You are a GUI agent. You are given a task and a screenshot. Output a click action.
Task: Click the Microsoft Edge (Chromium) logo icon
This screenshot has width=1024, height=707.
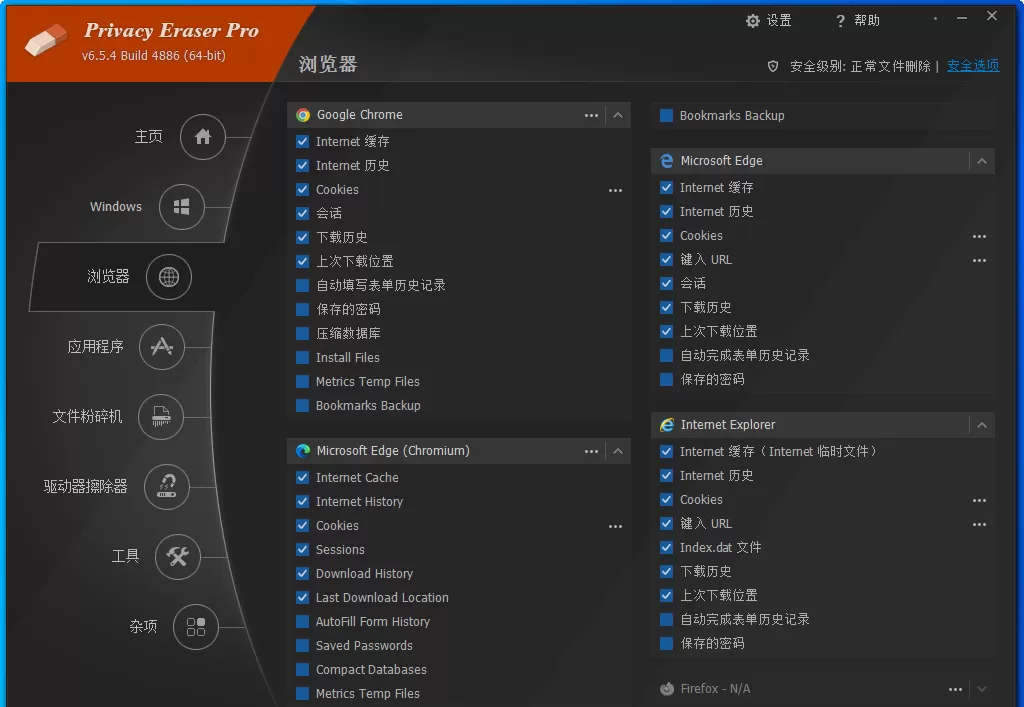click(302, 451)
